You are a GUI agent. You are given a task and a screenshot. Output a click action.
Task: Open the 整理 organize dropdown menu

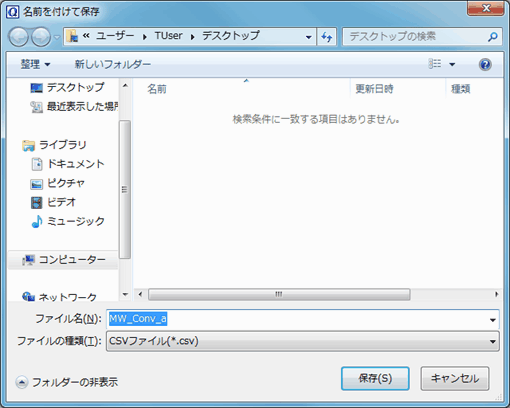click(35, 64)
